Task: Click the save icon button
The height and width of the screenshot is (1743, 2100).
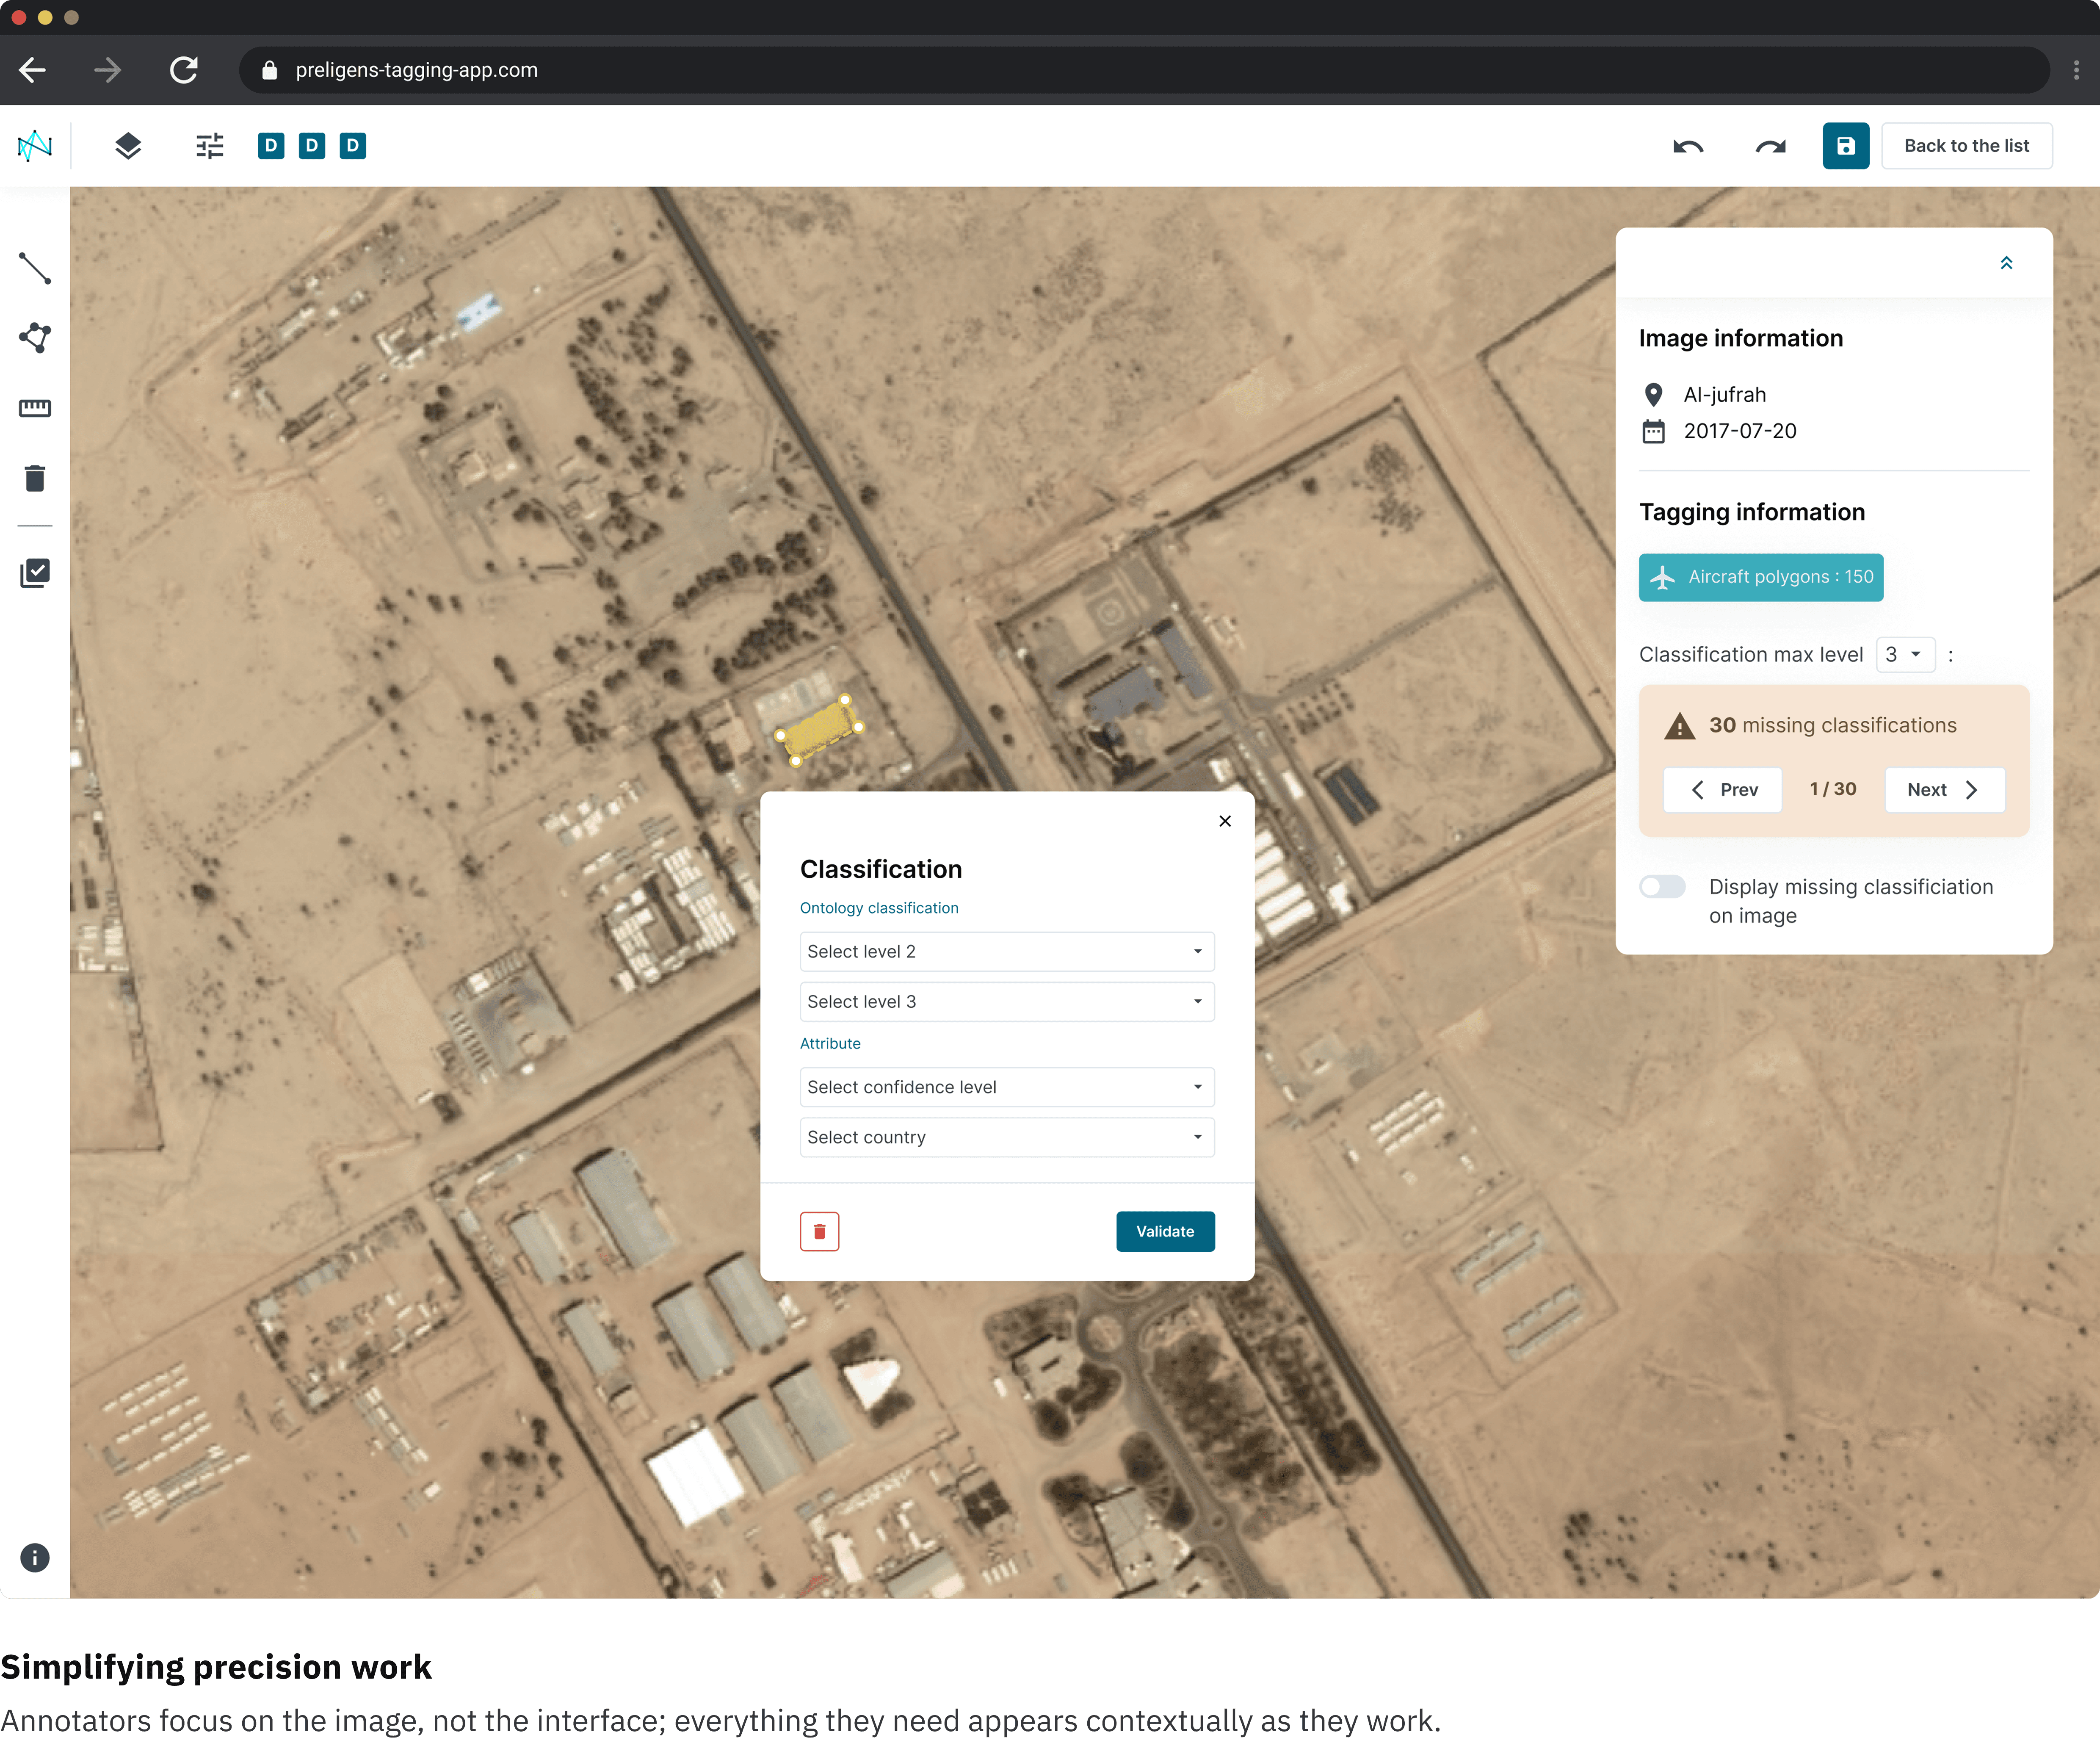Action: (x=1845, y=146)
